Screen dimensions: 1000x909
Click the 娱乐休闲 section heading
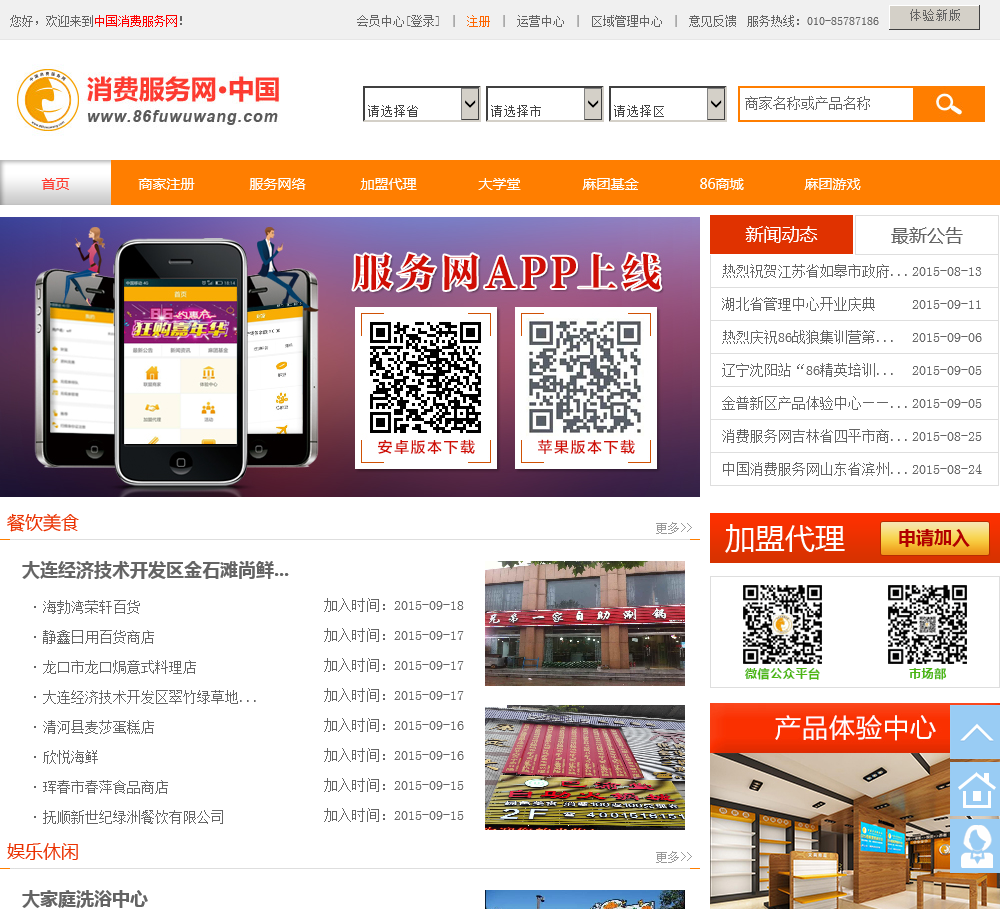(x=43, y=852)
